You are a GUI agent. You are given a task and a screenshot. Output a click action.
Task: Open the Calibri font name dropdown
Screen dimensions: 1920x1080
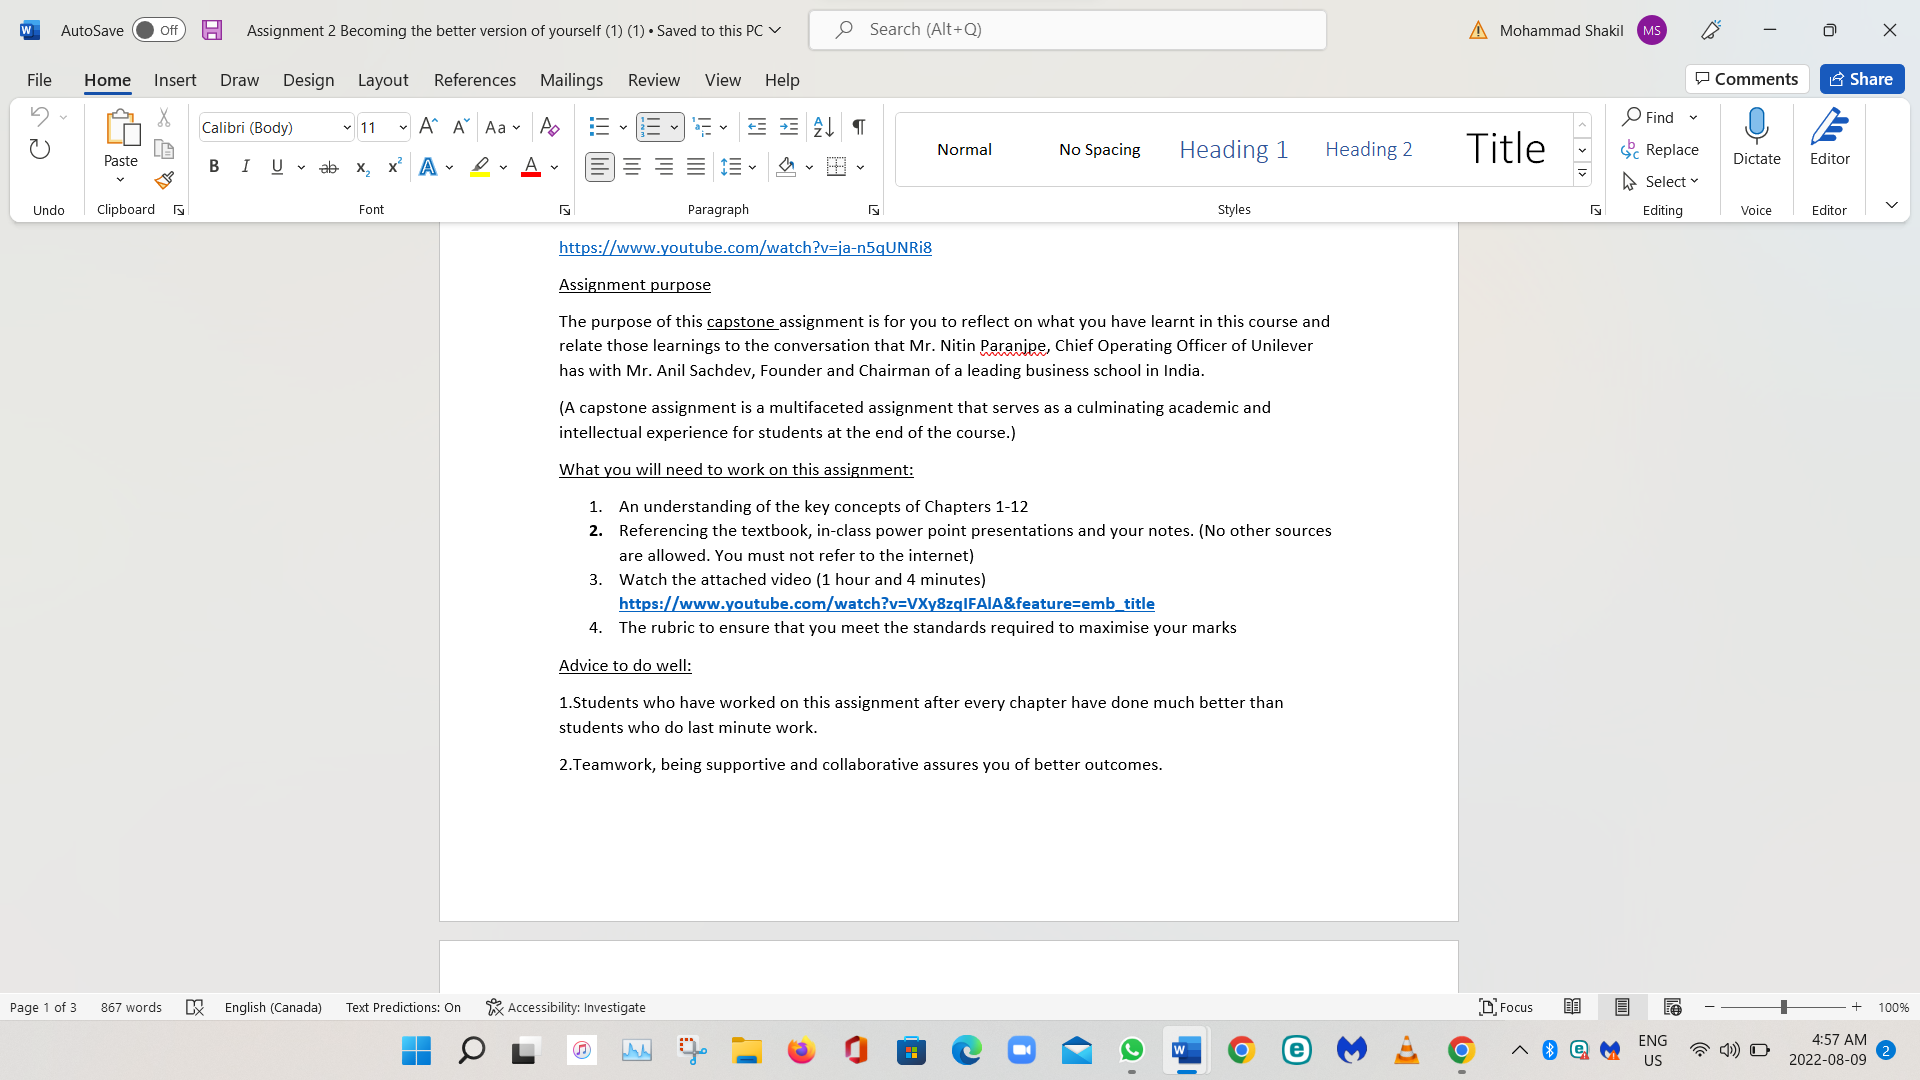click(x=346, y=127)
